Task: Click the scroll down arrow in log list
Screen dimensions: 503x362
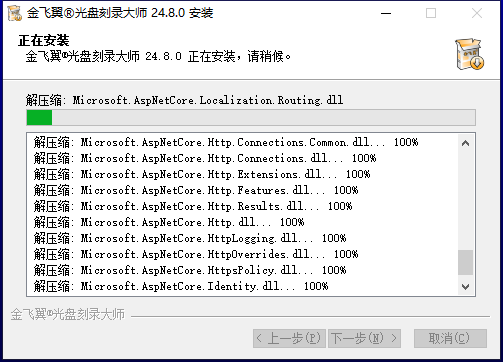Action: (466, 286)
